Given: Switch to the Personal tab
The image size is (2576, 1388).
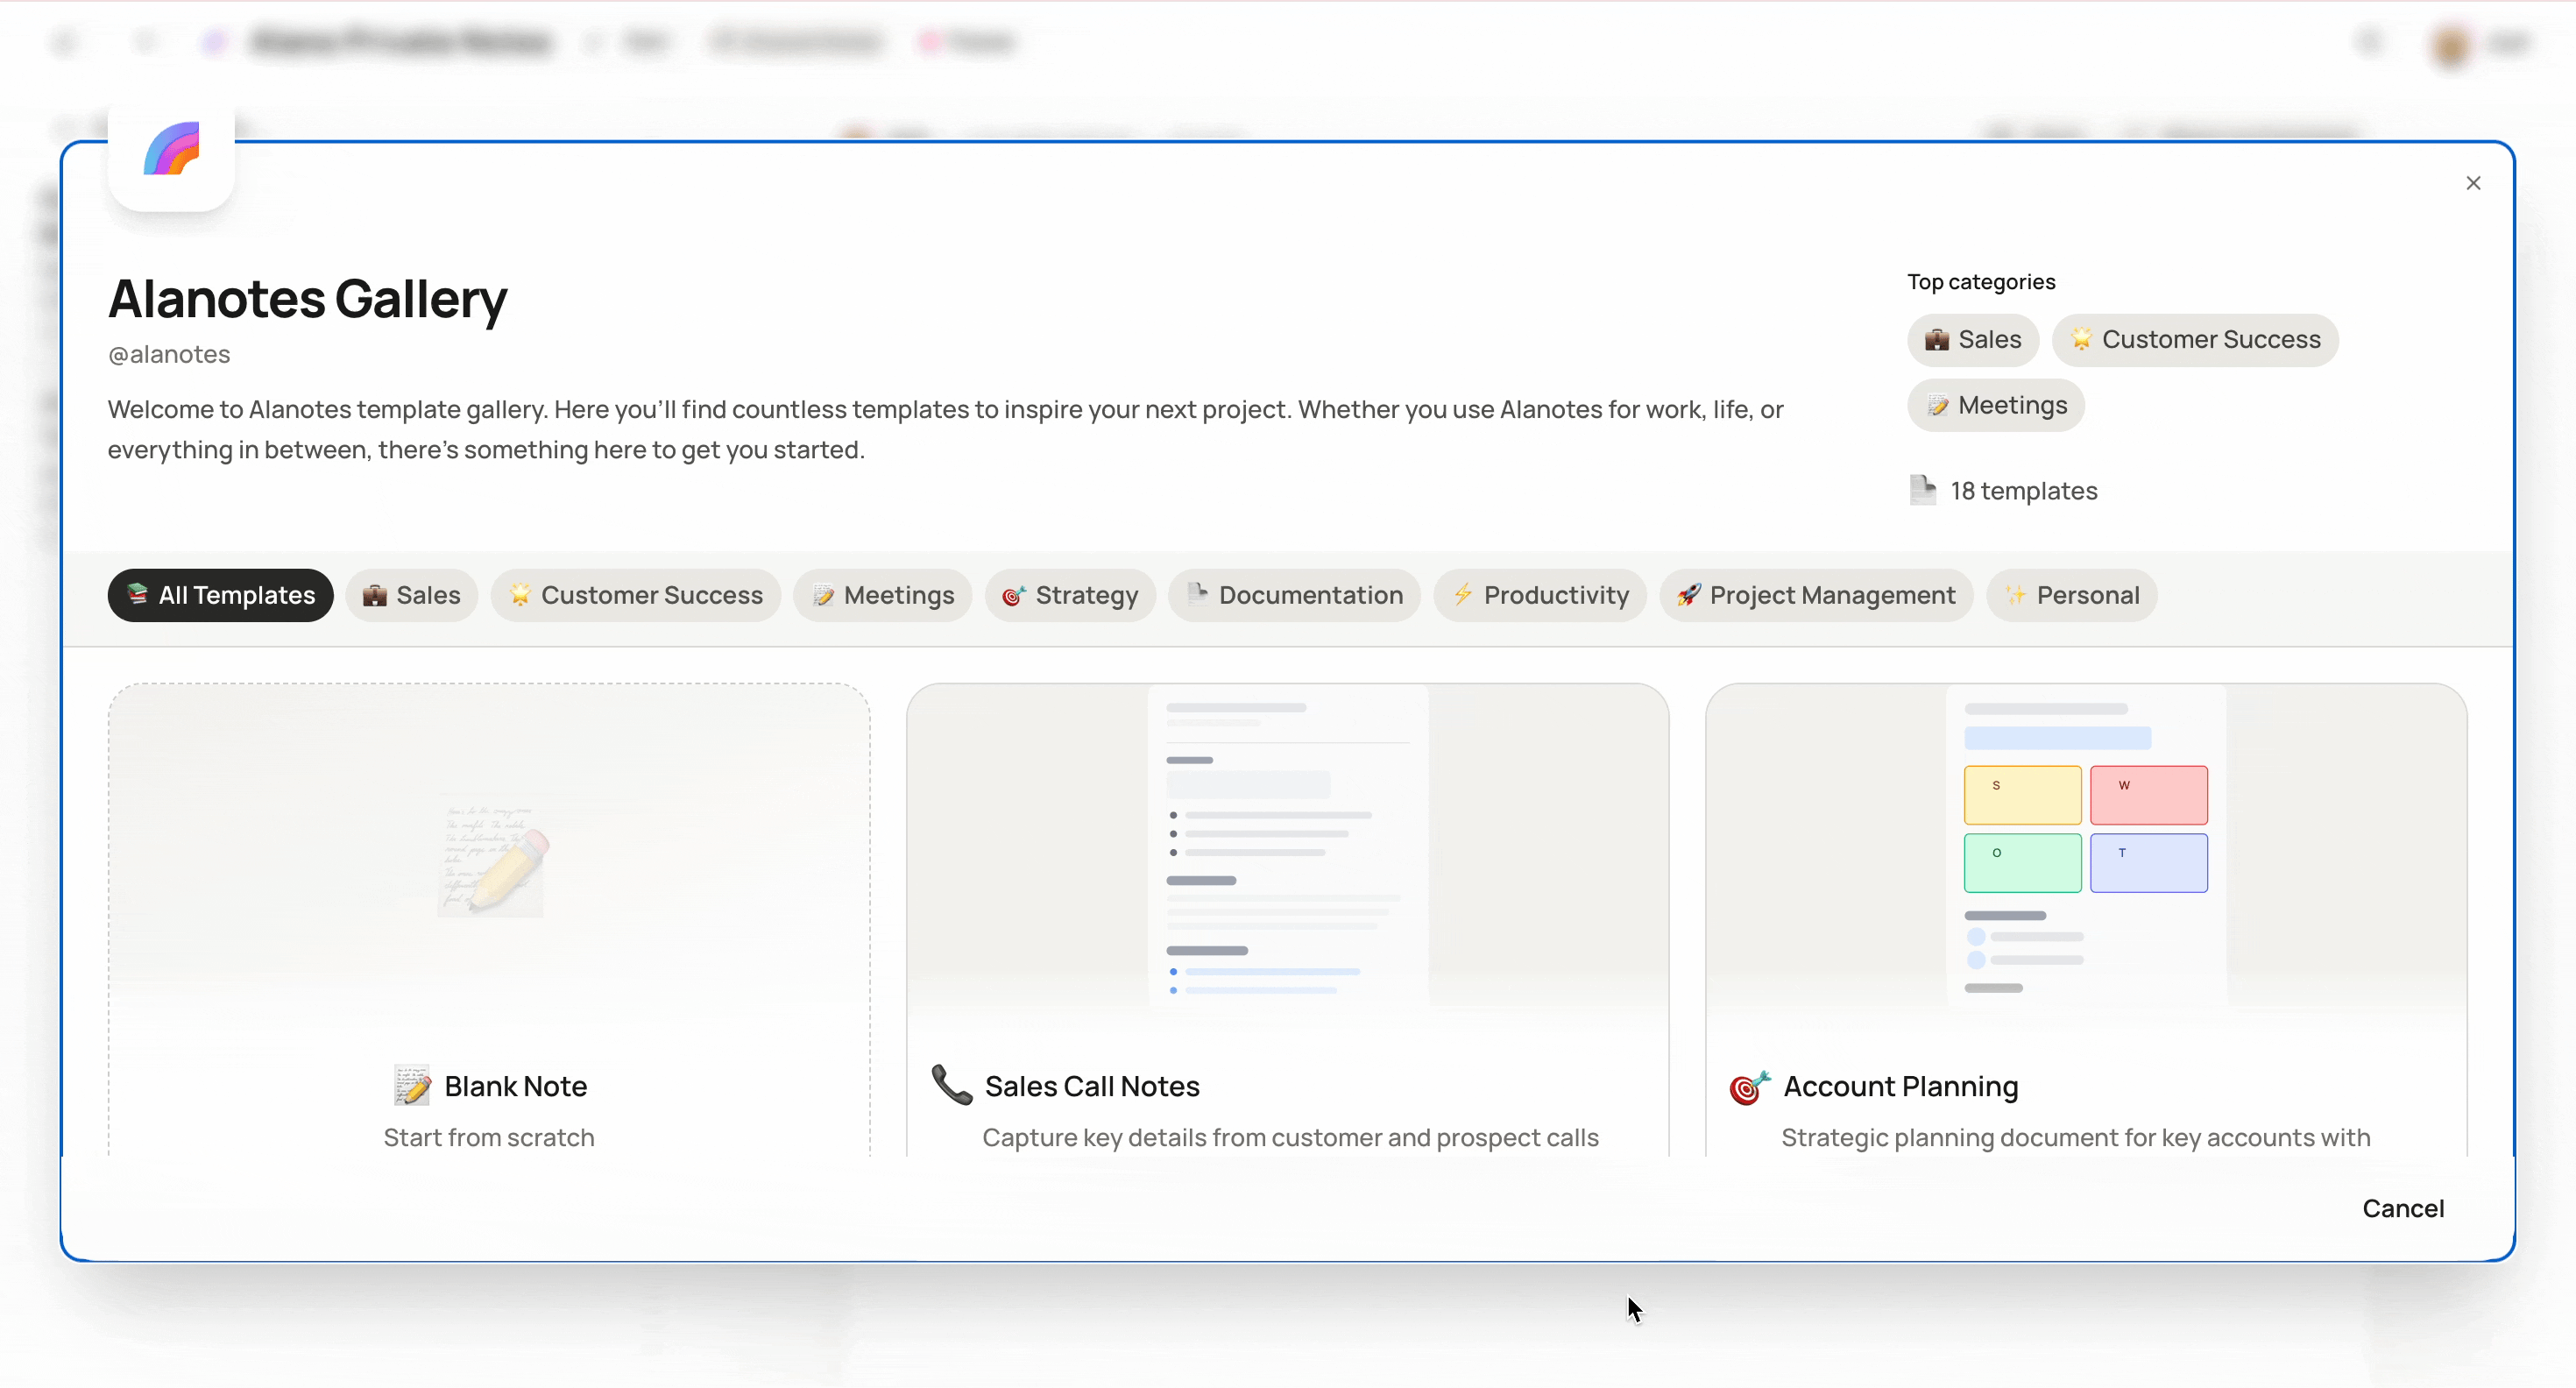Looking at the screenshot, I should (x=2071, y=595).
